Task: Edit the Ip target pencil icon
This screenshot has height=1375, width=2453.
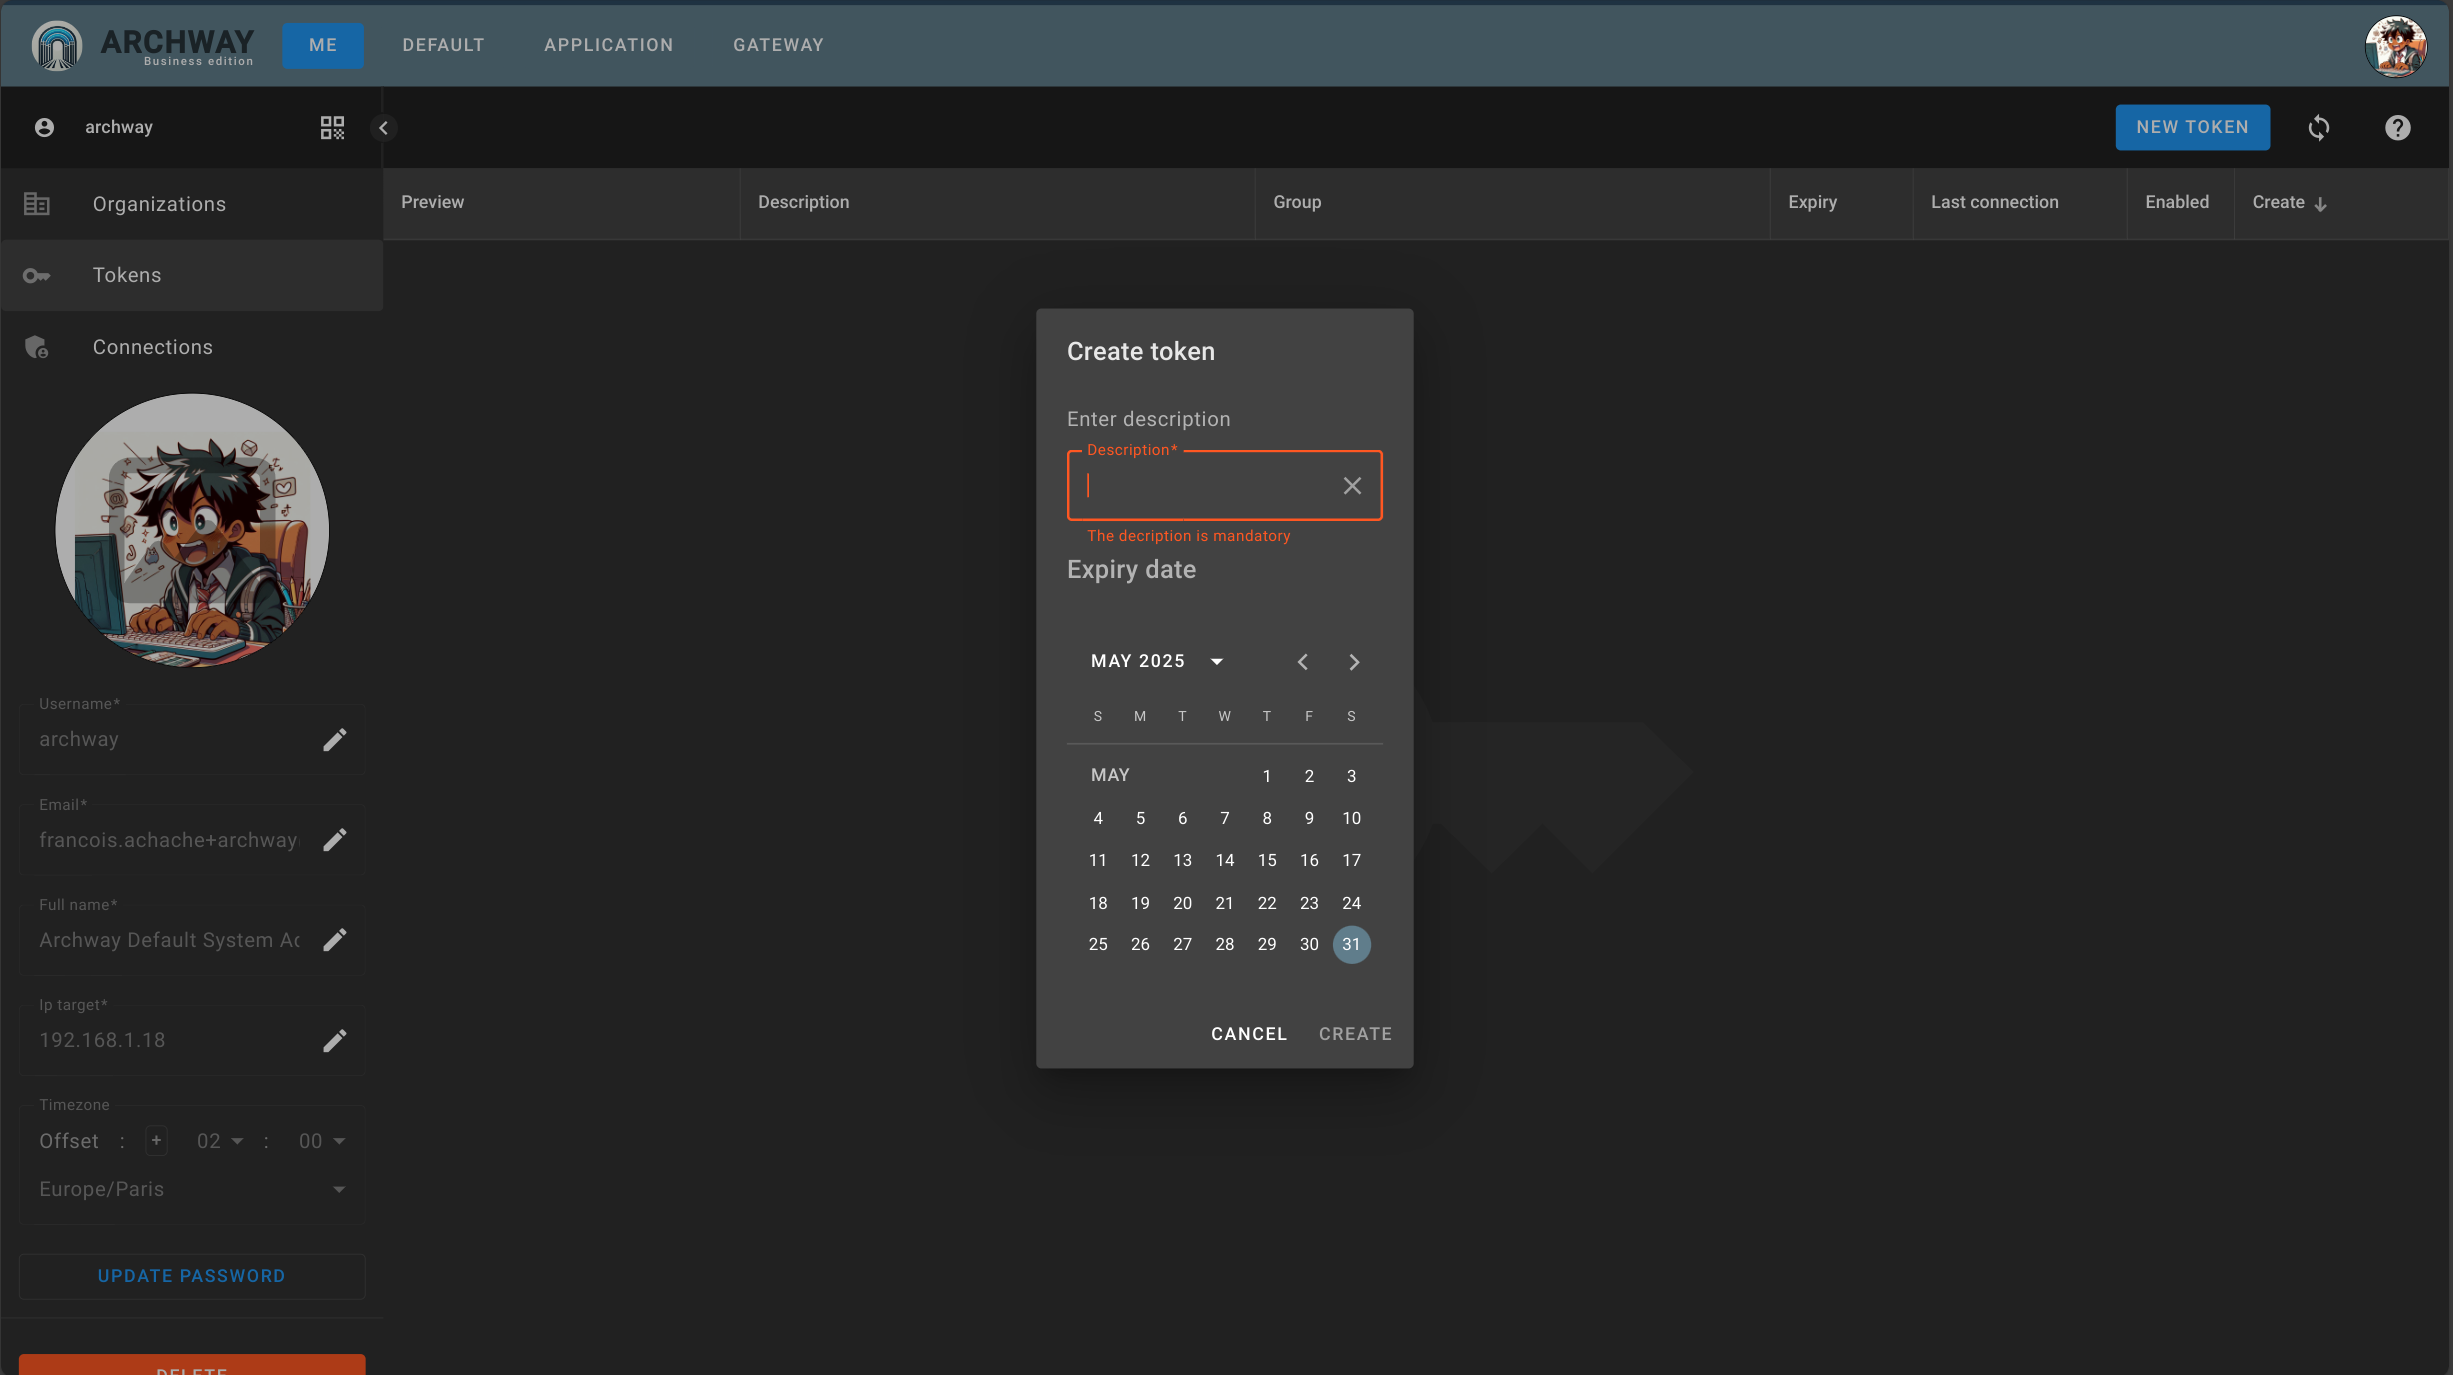Action: coord(335,1040)
